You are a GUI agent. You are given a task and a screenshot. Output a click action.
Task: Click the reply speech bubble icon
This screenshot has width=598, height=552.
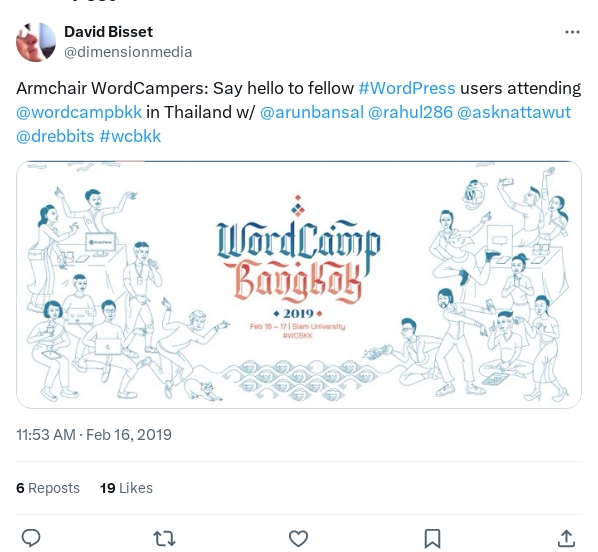(x=31, y=538)
